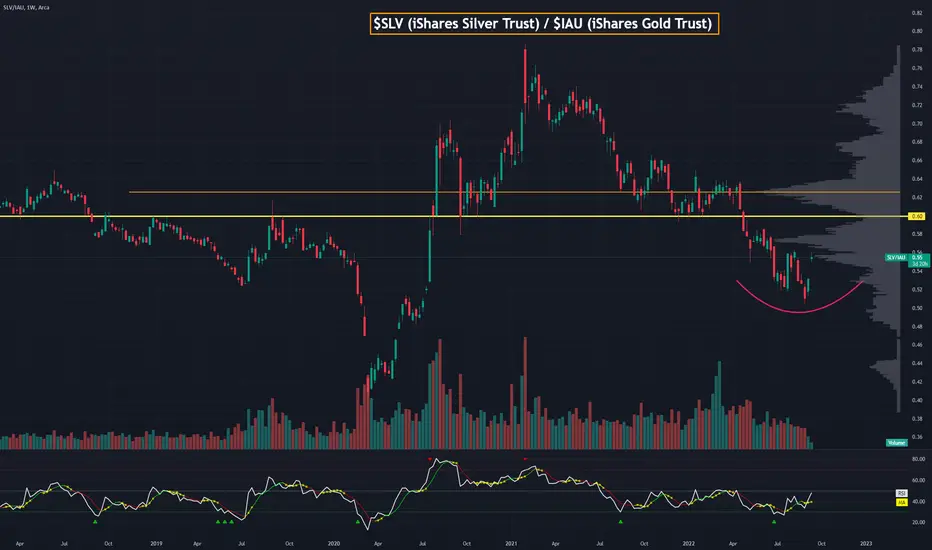Click the 2020 label on time axis
The height and width of the screenshot is (550, 932).
(334, 543)
